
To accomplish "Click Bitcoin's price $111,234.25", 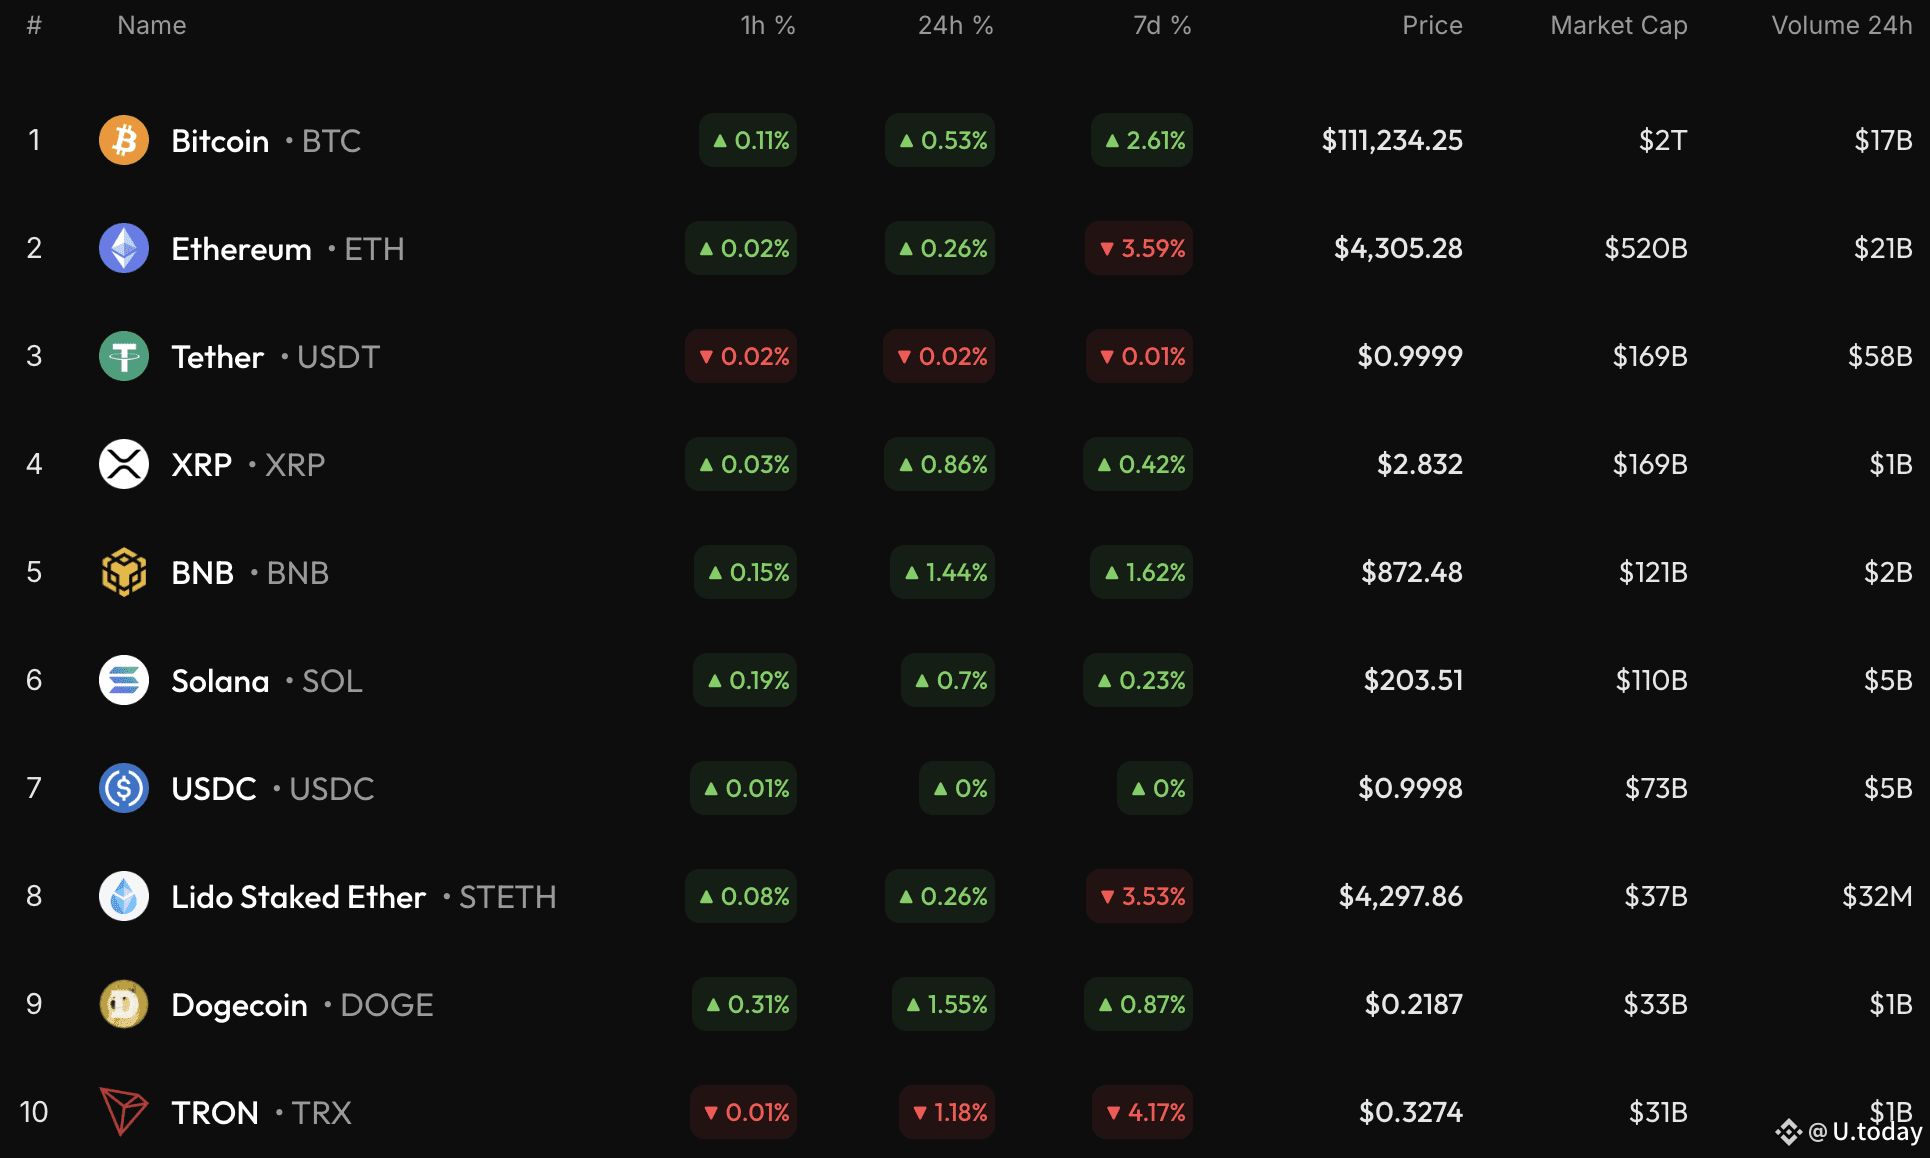I will point(1392,140).
